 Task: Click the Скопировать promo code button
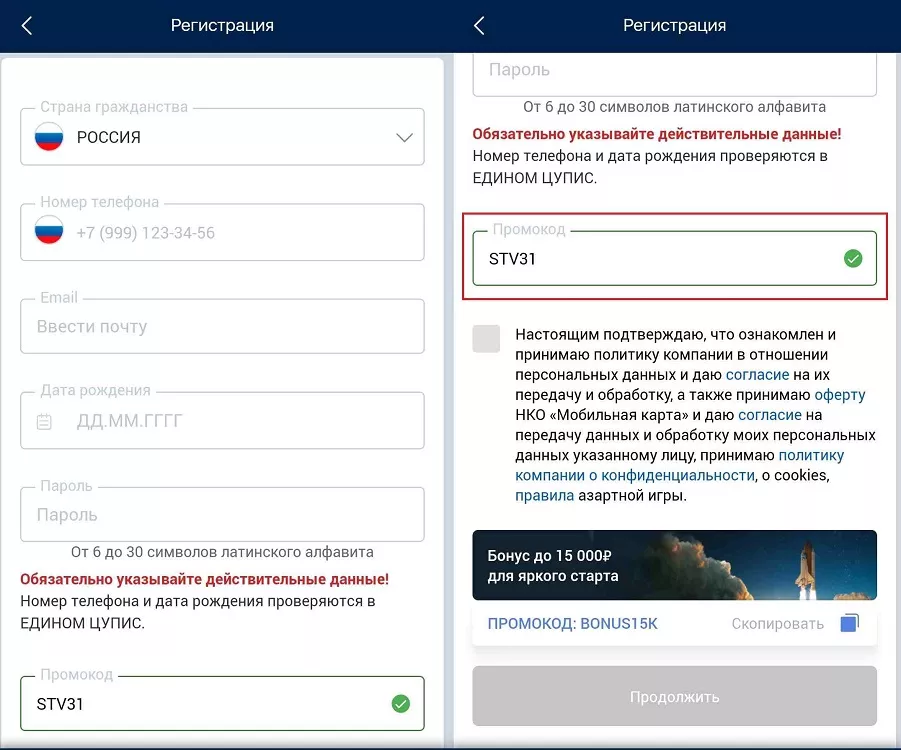(x=777, y=624)
